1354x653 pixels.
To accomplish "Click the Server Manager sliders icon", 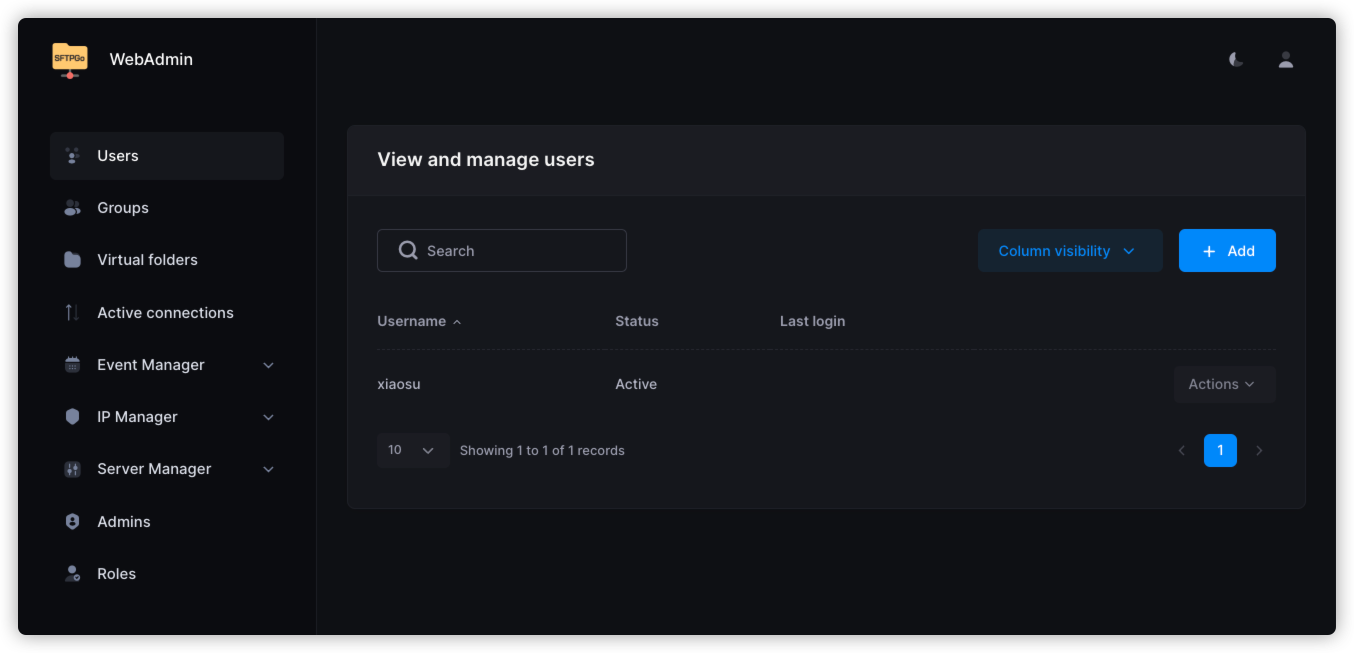I will [x=72, y=469].
